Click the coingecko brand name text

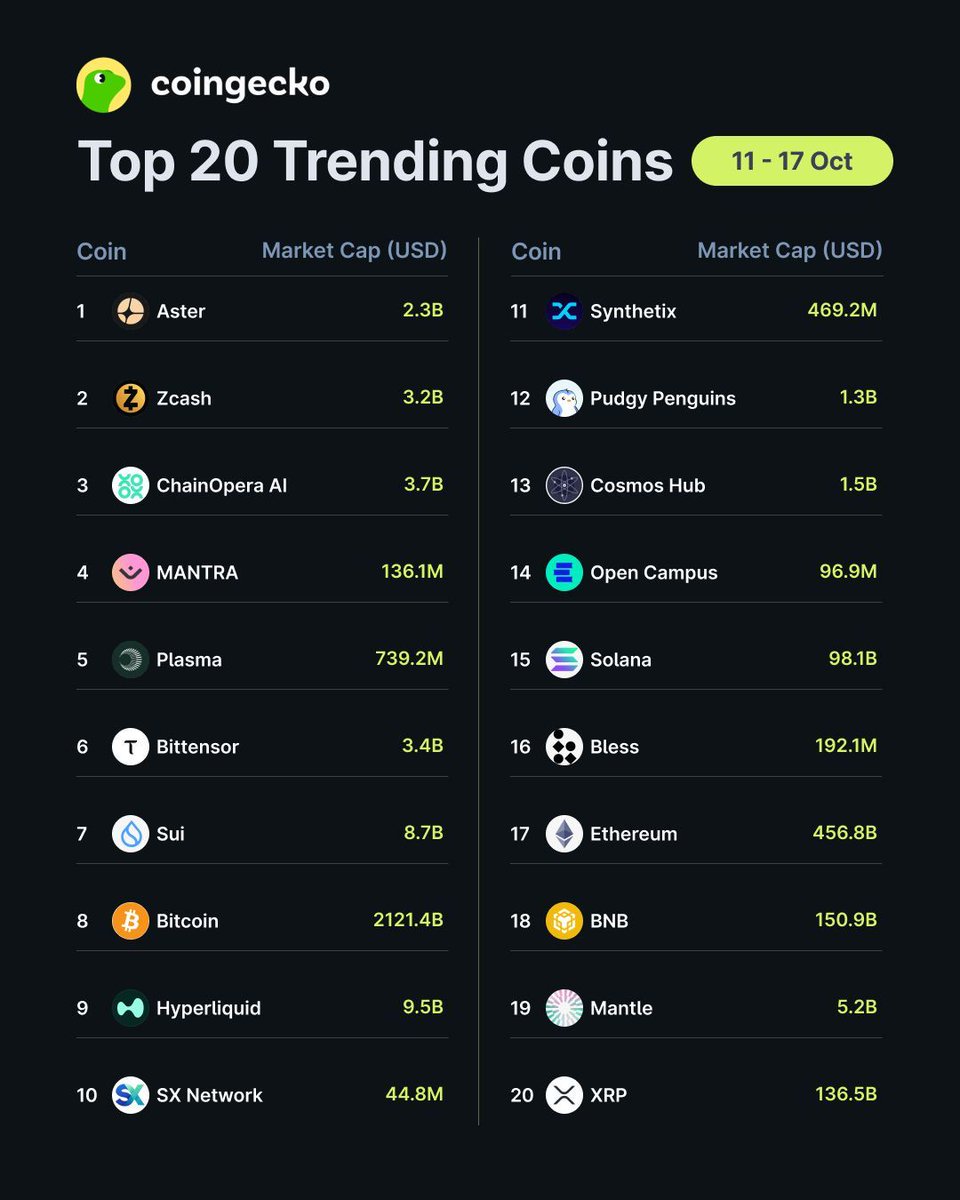tap(240, 85)
